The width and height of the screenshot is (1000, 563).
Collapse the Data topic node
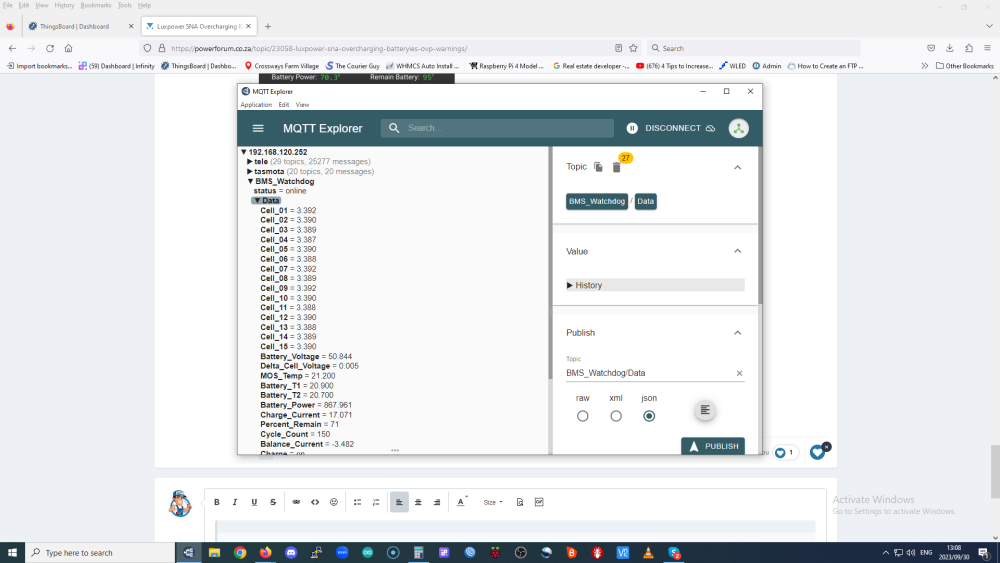coord(257,201)
